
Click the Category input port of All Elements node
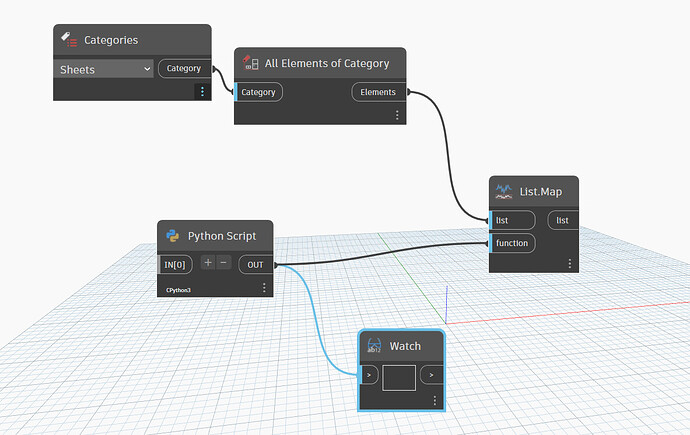coord(258,92)
